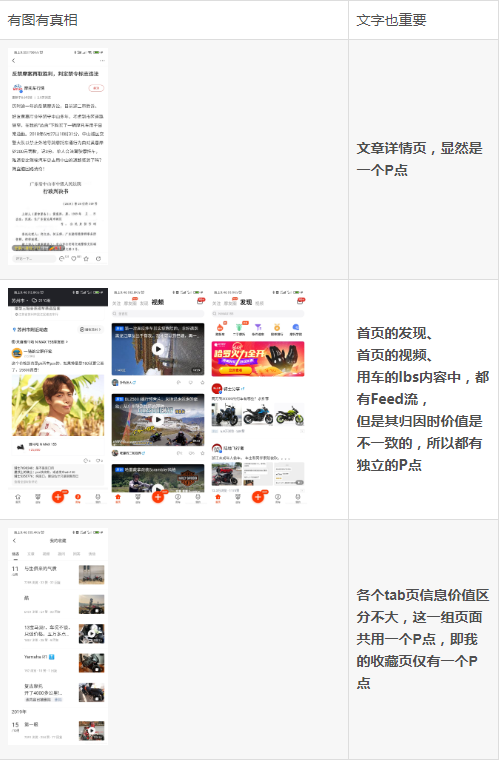Tap the heart icon under the cornfield post
The height and width of the screenshot is (760, 499).
coord(98,460)
